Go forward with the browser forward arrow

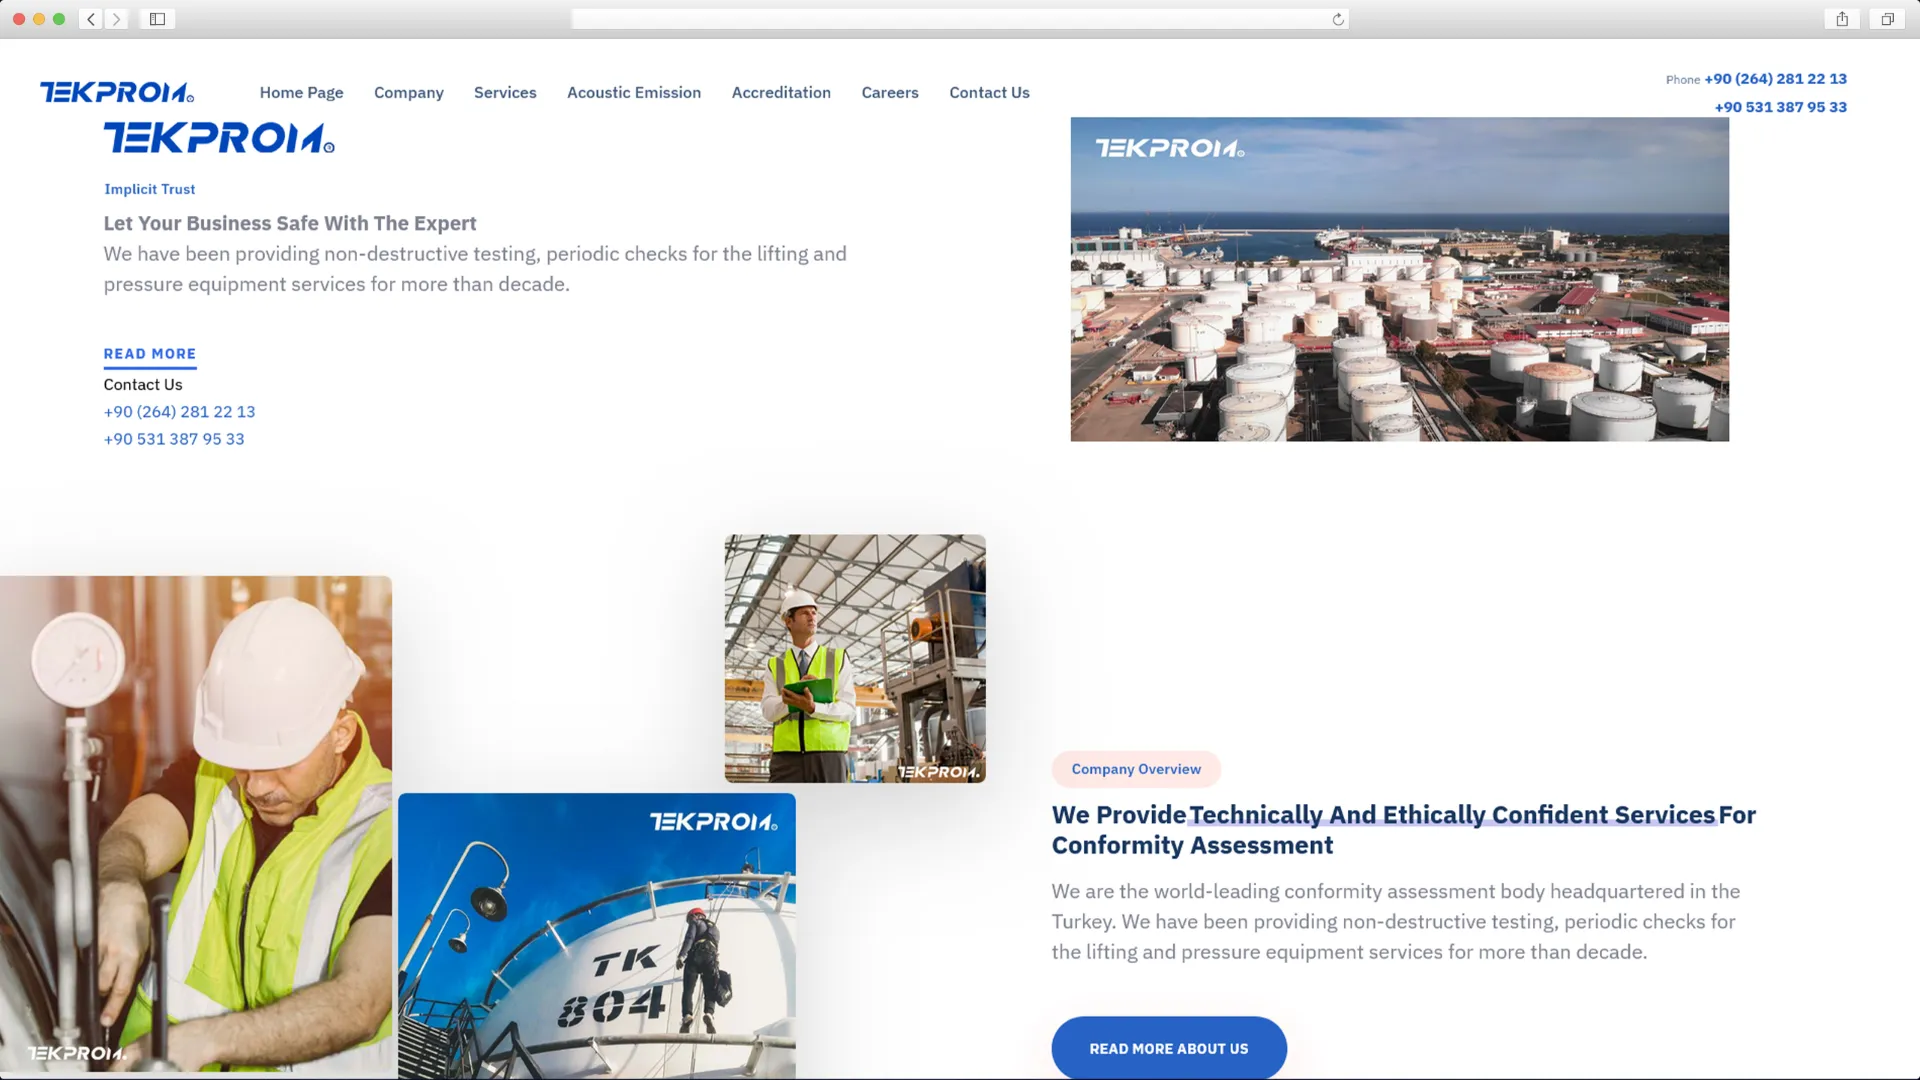tap(116, 19)
